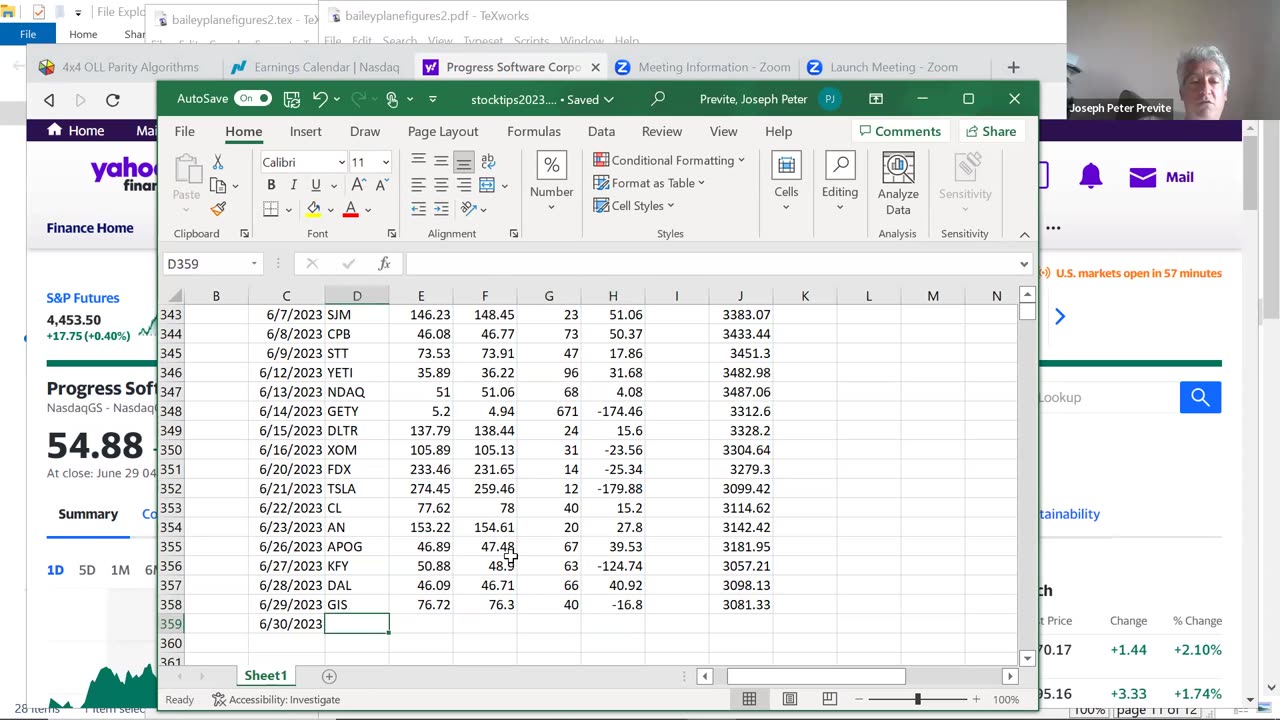Click Accessibility: Investigate status
1280x720 pixels.
276,699
